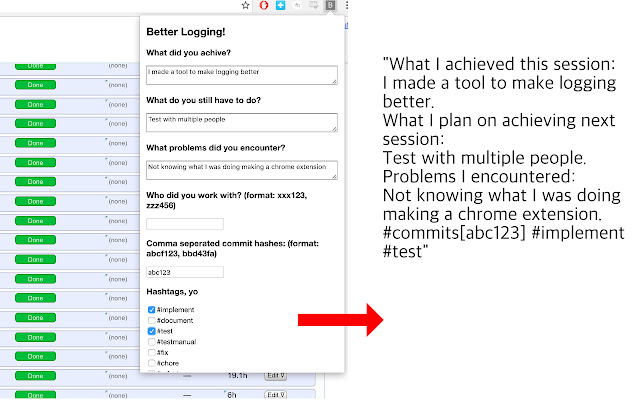Open the Edit dropdown on the 6h row
Screen dimensions: 640x400
point(275,394)
